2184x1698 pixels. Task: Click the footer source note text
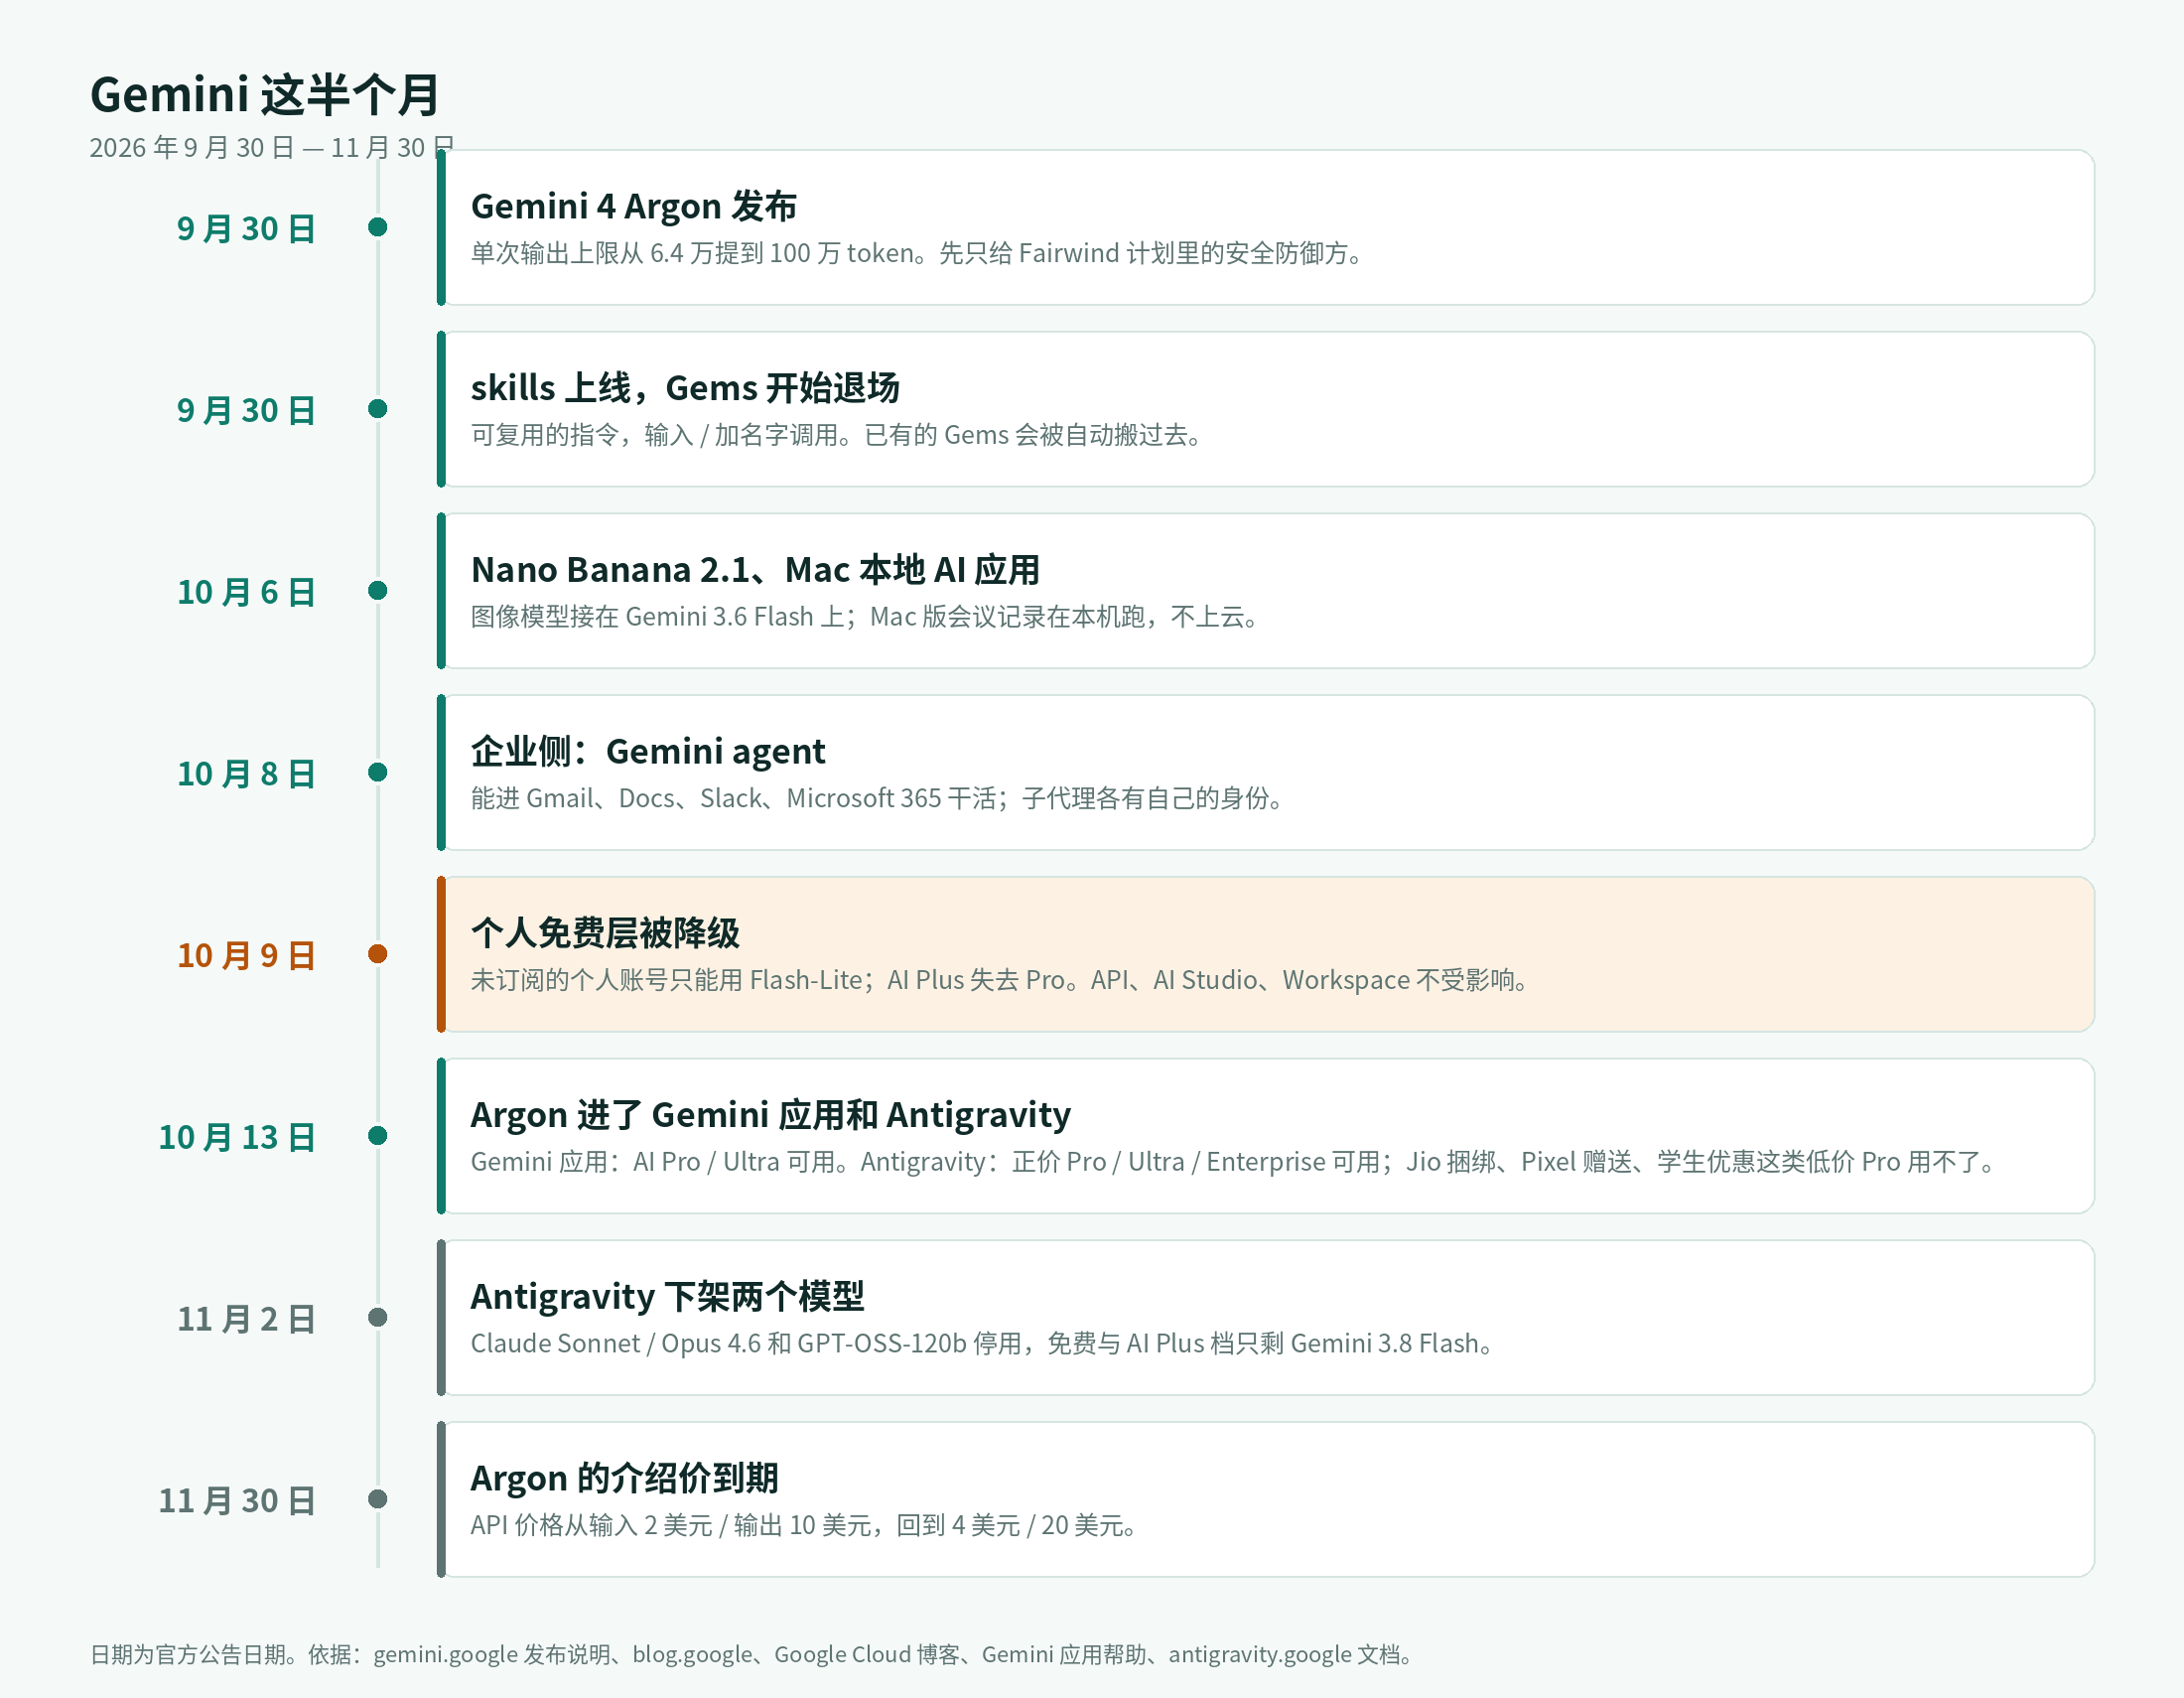click(x=752, y=1655)
